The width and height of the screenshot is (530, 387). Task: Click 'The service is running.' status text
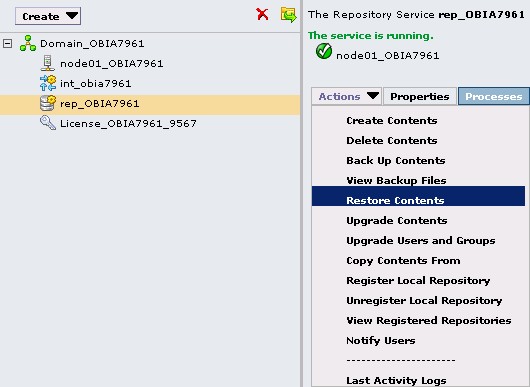click(370, 35)
